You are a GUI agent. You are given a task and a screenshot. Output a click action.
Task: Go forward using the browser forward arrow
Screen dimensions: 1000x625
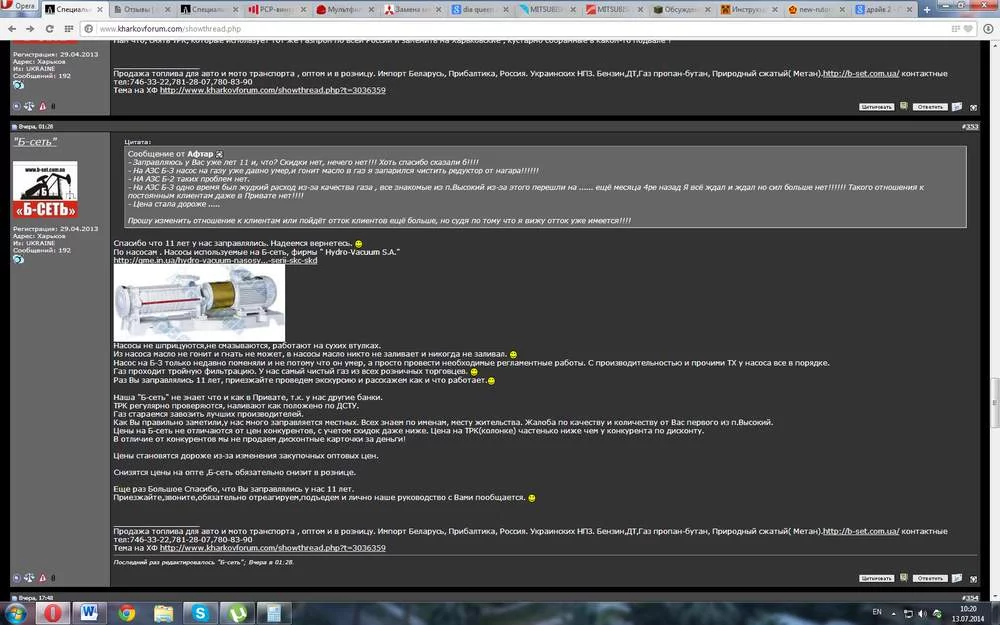coord(30,29)
